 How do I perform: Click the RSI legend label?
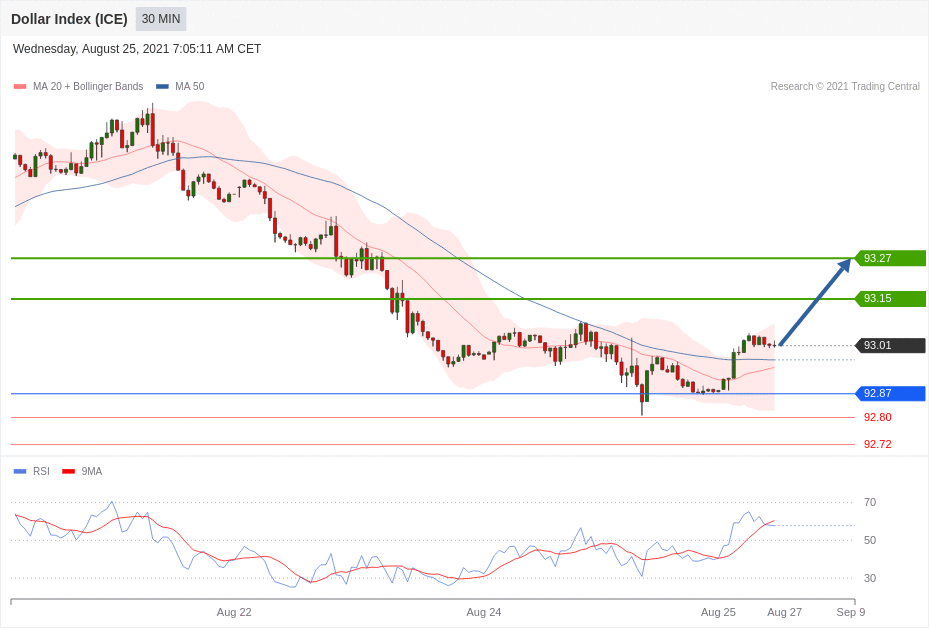click(41, 471)
